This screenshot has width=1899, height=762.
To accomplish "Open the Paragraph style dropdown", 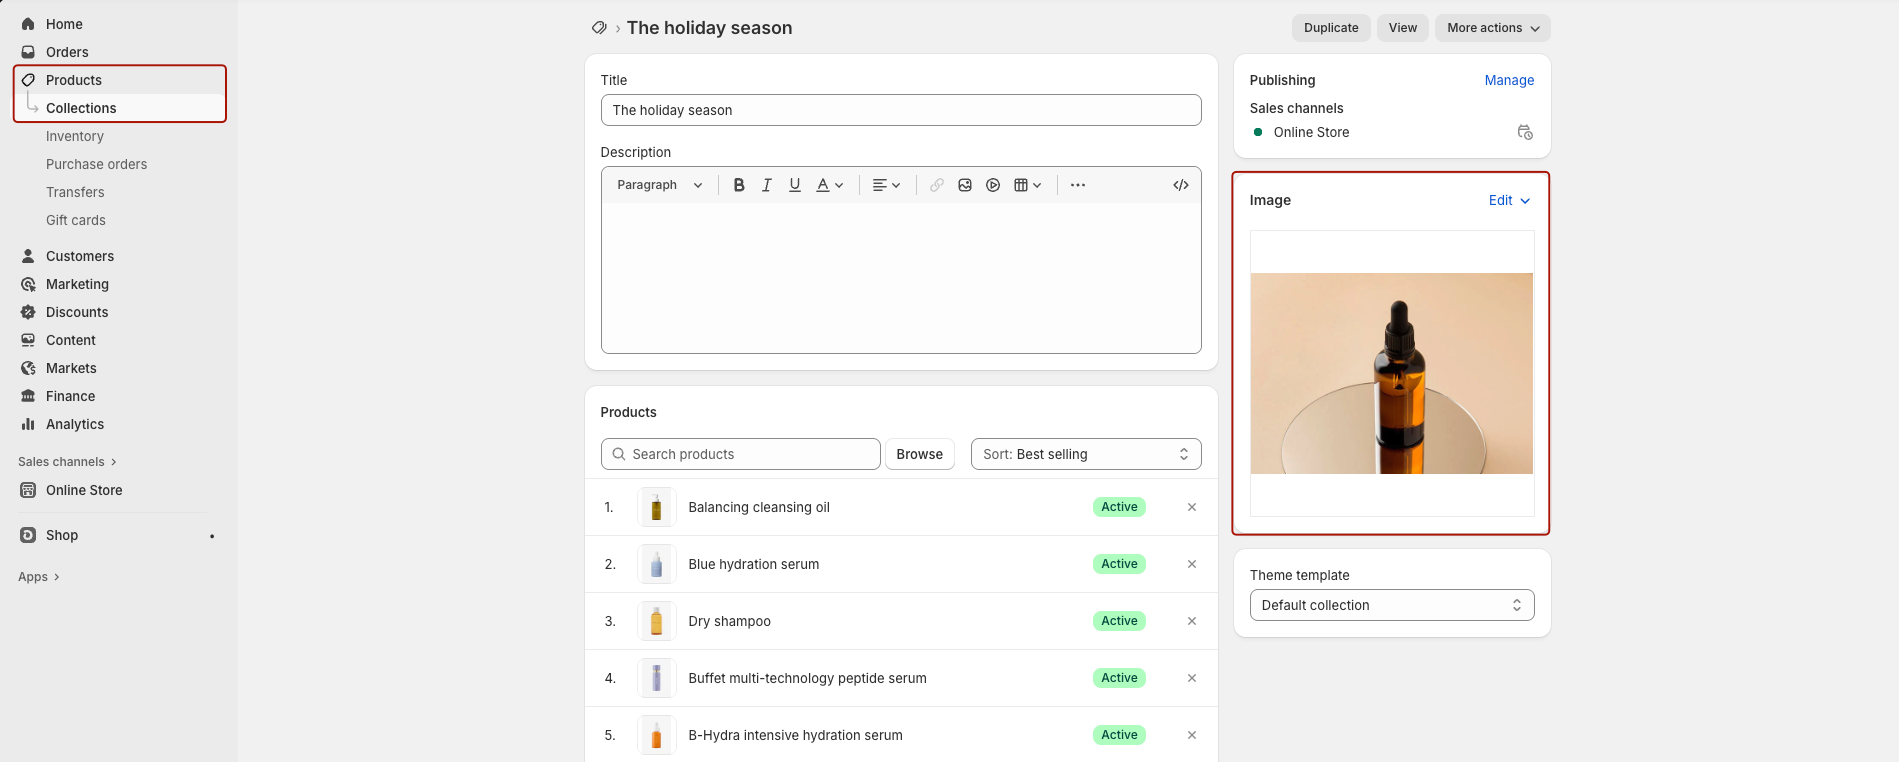I will click(x=660, y=185).
